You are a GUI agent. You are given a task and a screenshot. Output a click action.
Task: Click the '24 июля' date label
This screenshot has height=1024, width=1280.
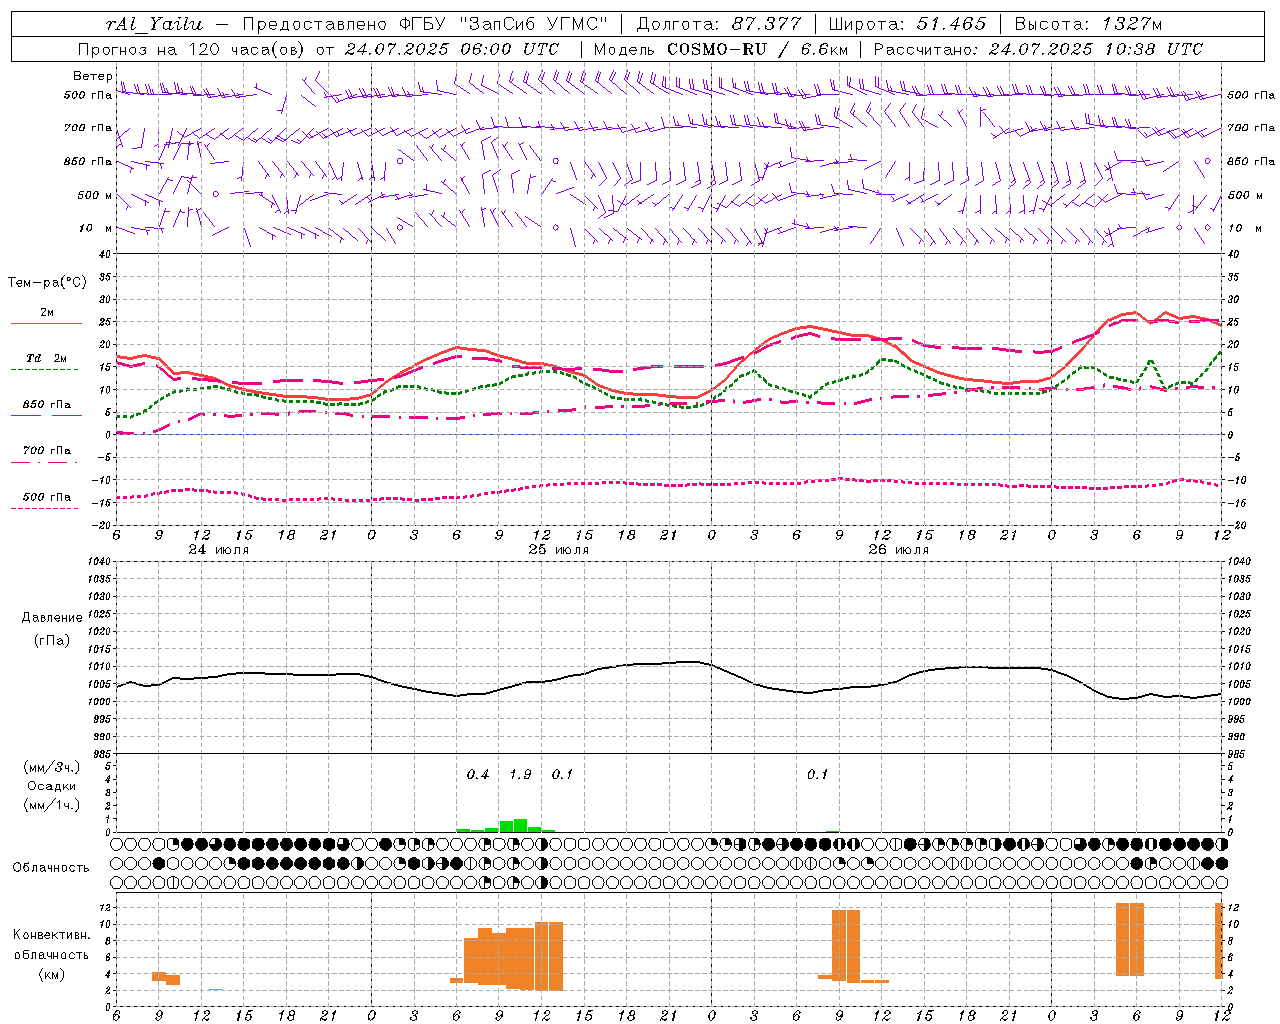[x=219, y=550]
